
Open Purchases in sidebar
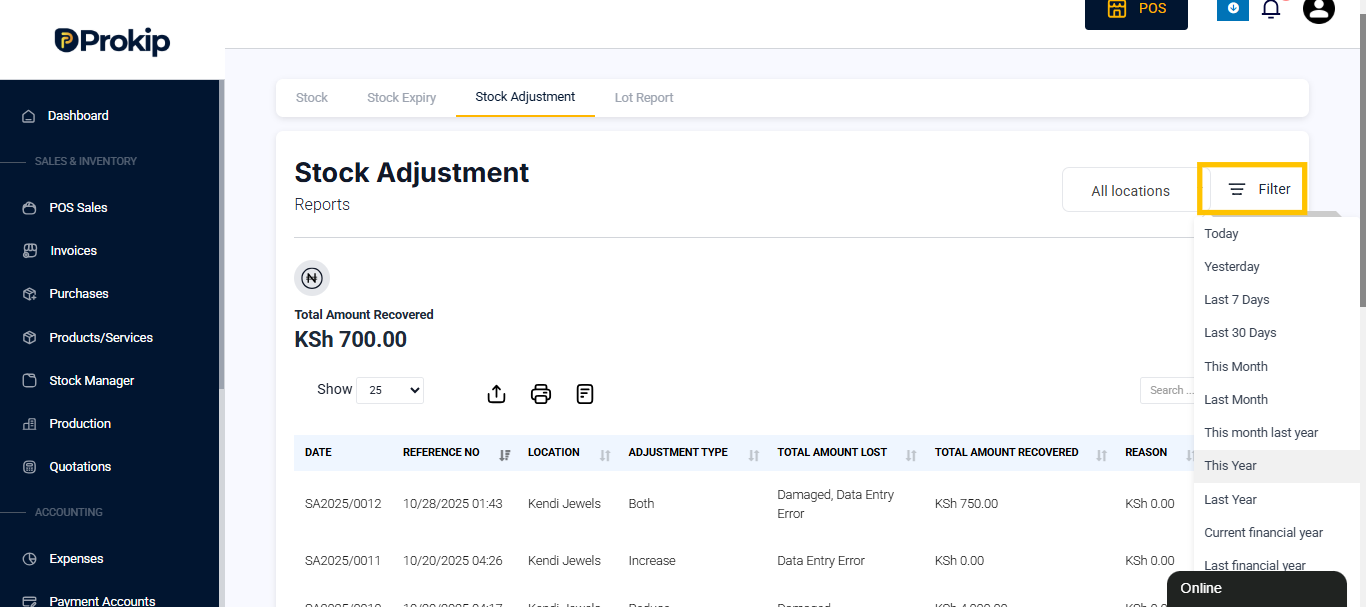click(79, 294)
